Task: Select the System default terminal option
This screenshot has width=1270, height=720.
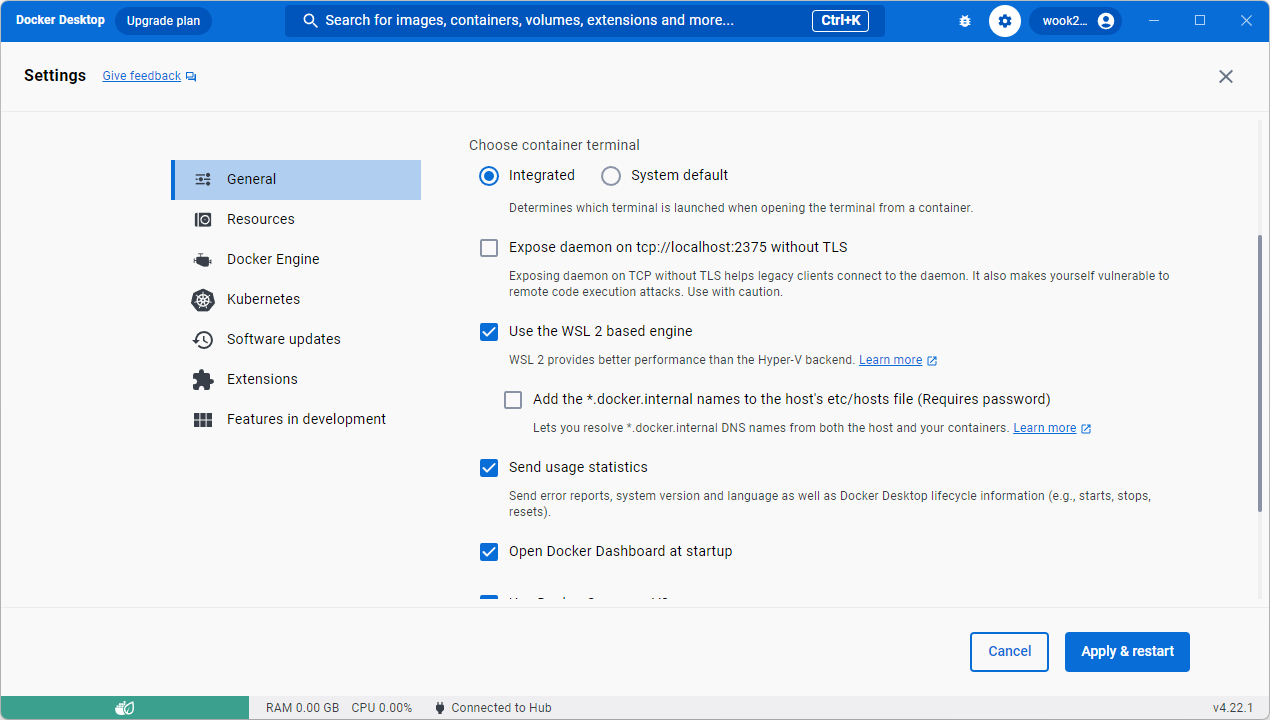Action: 611,176
